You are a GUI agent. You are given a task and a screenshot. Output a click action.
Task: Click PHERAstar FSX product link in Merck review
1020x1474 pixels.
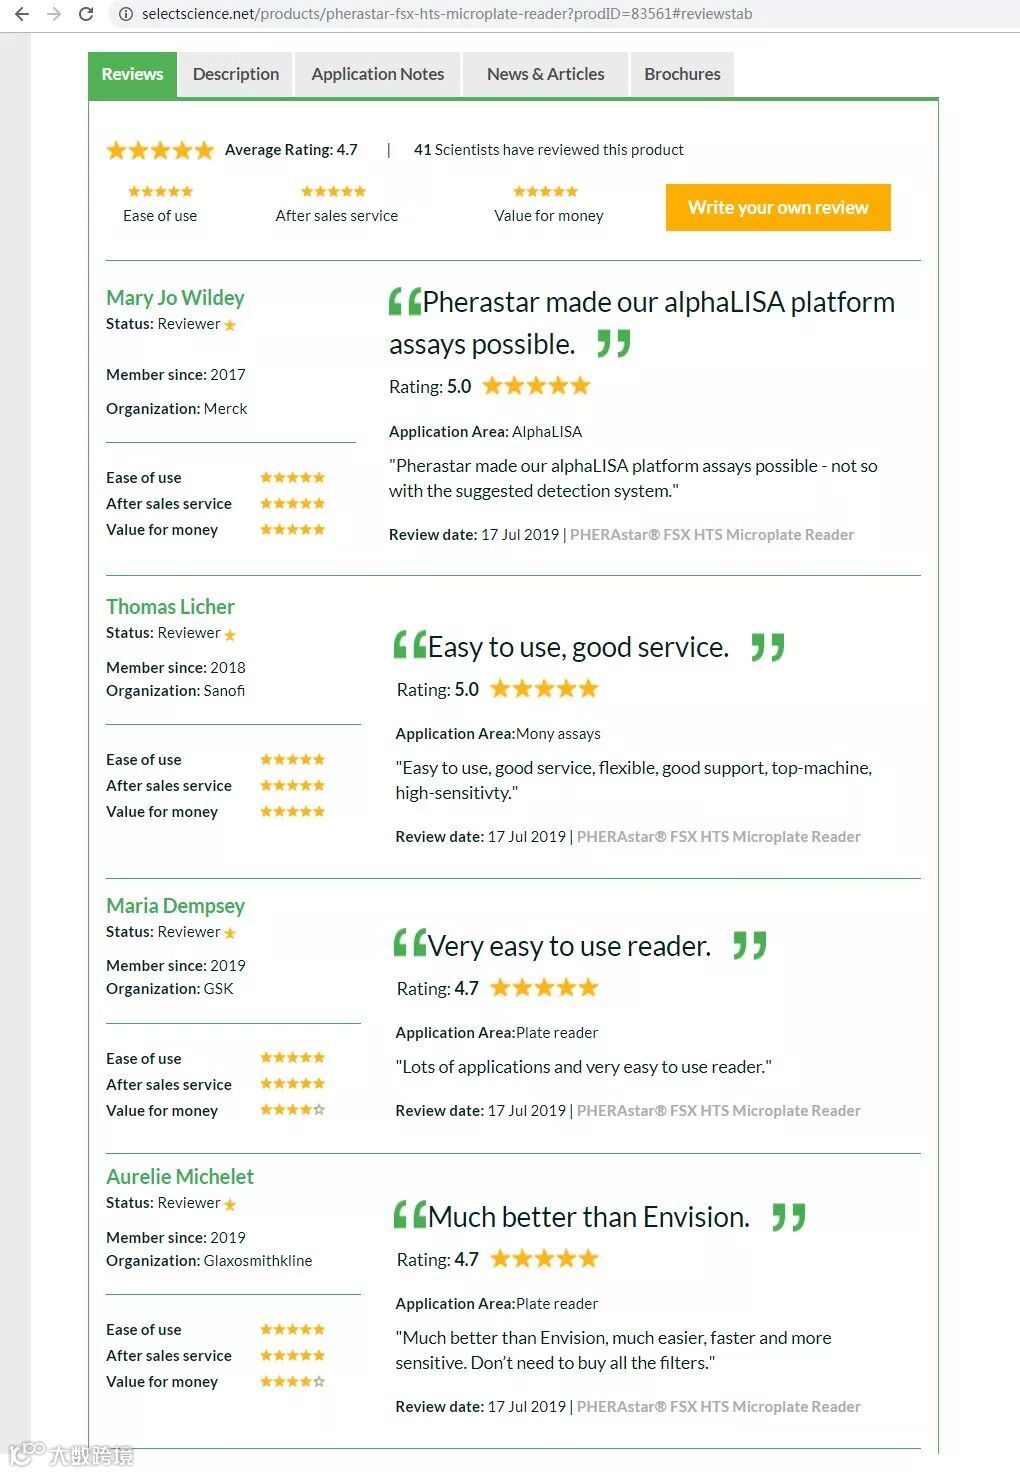(x=712, y=535)
